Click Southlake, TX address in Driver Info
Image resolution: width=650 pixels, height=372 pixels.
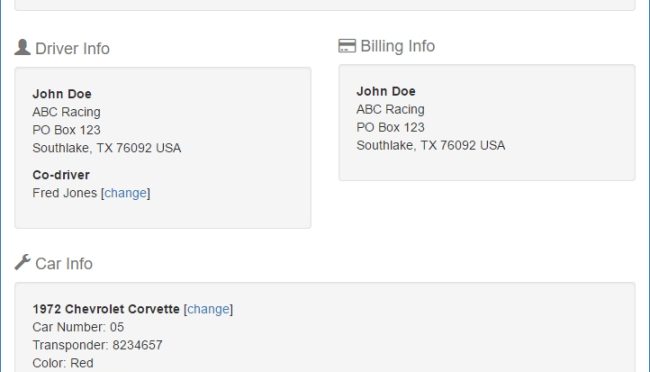click(x=107, y=148)
